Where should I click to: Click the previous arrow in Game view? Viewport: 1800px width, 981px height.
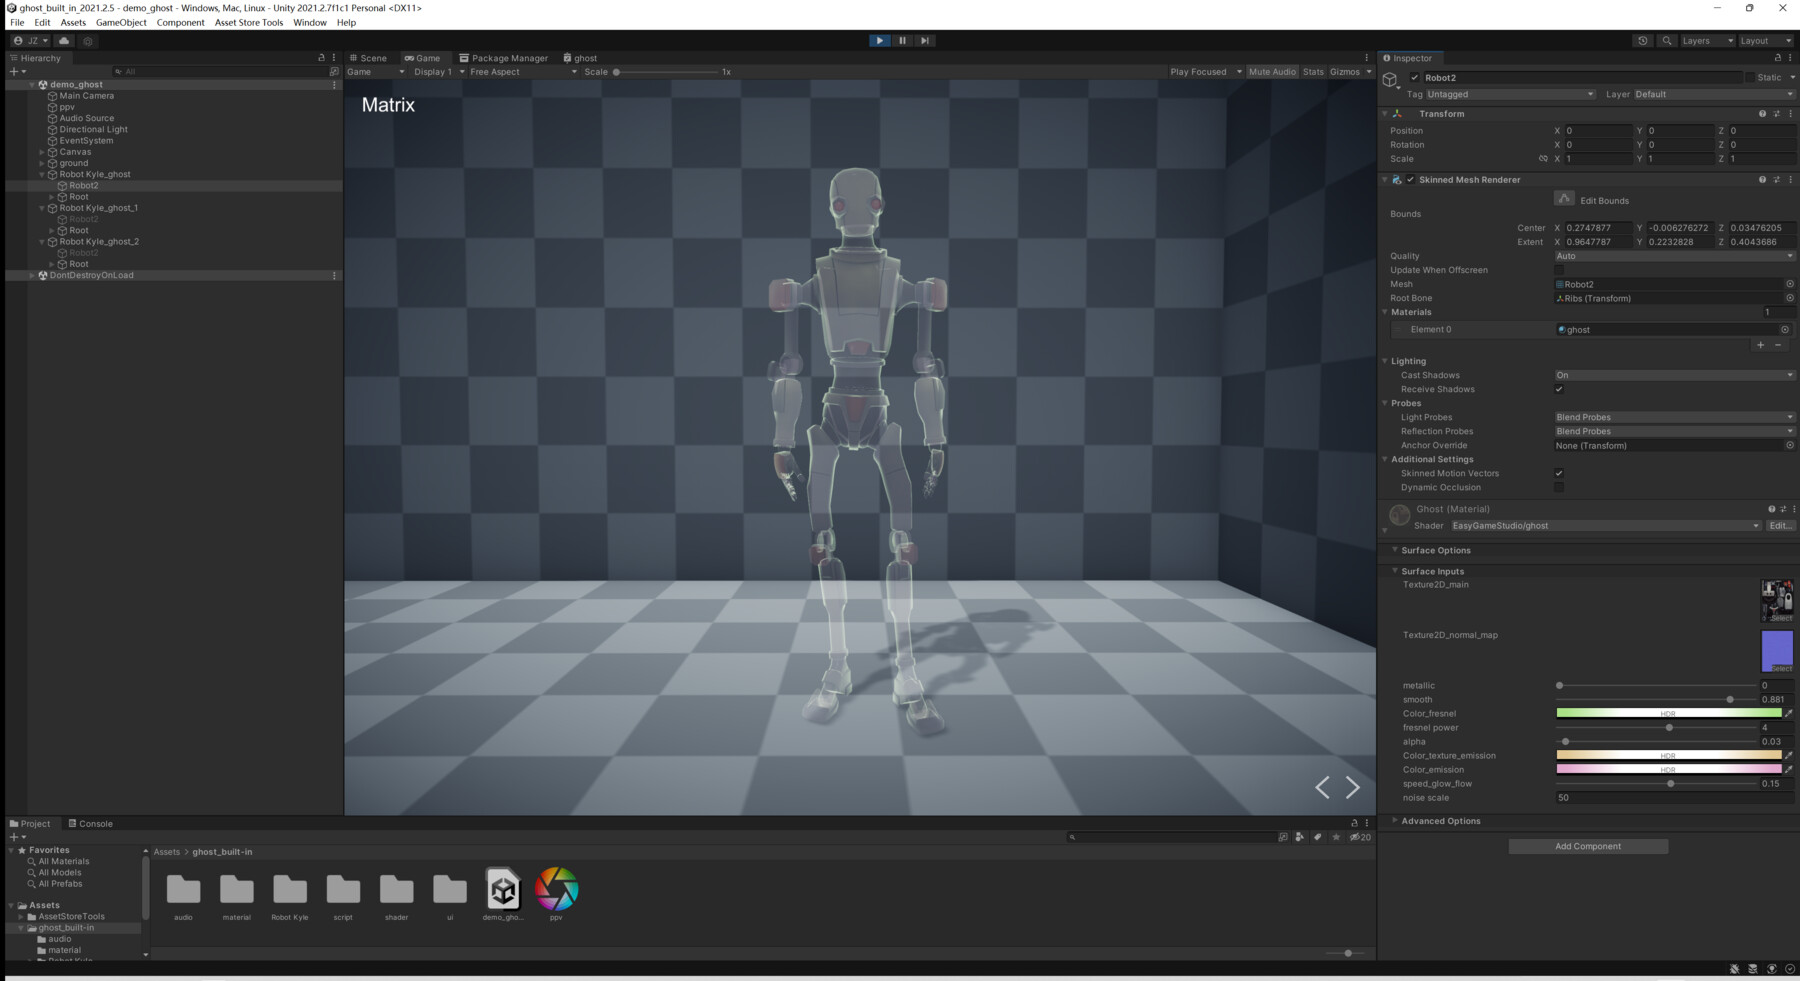(1322, 788)
